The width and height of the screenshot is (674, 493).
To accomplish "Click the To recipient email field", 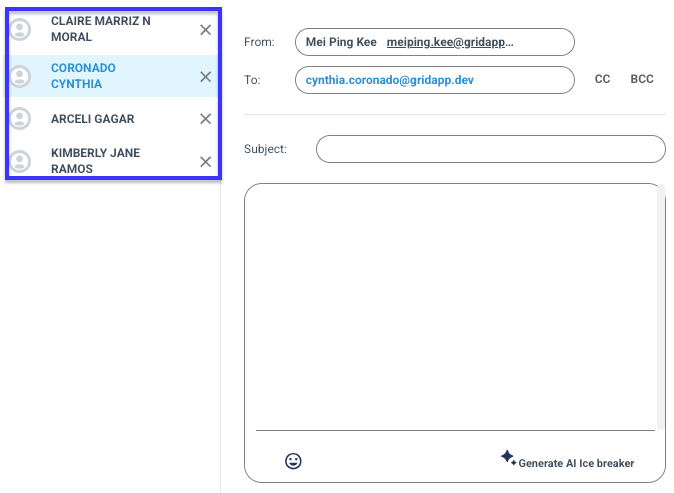I will (435, 80).
